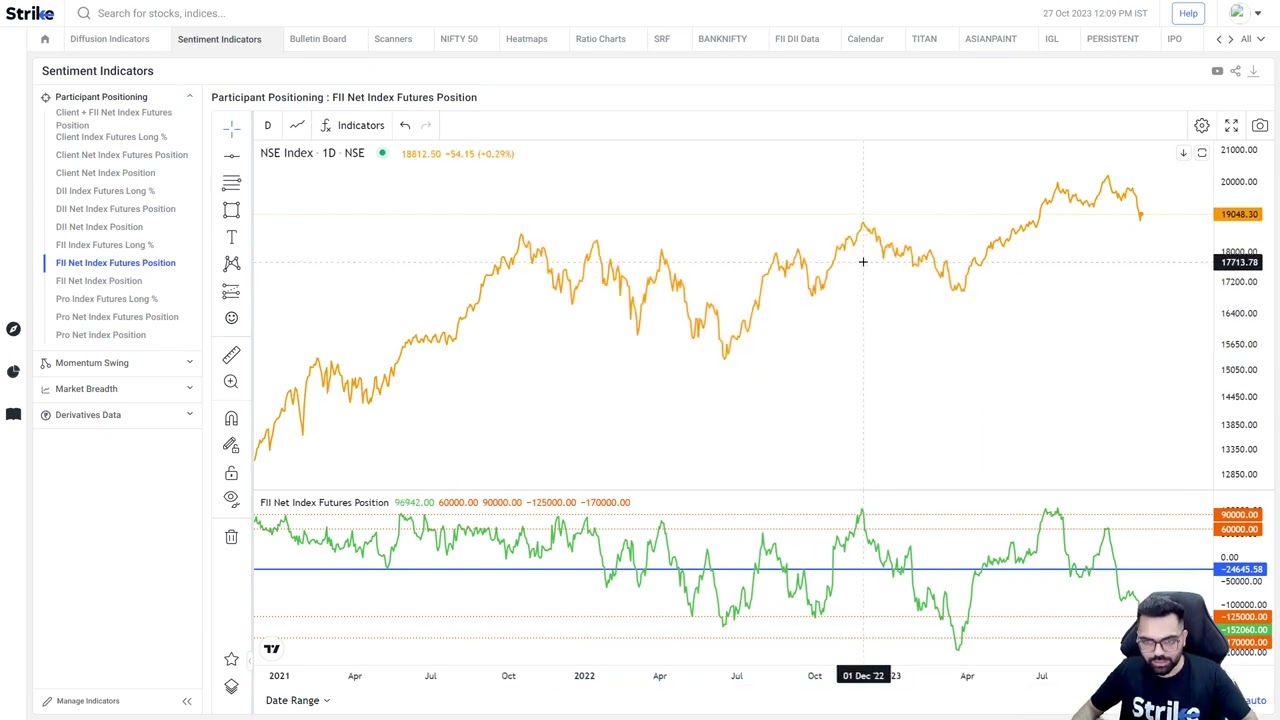The image size is (1280, 720).
Task: Switch to the Diffusion Indicators tab
Action: coord(110,39)
